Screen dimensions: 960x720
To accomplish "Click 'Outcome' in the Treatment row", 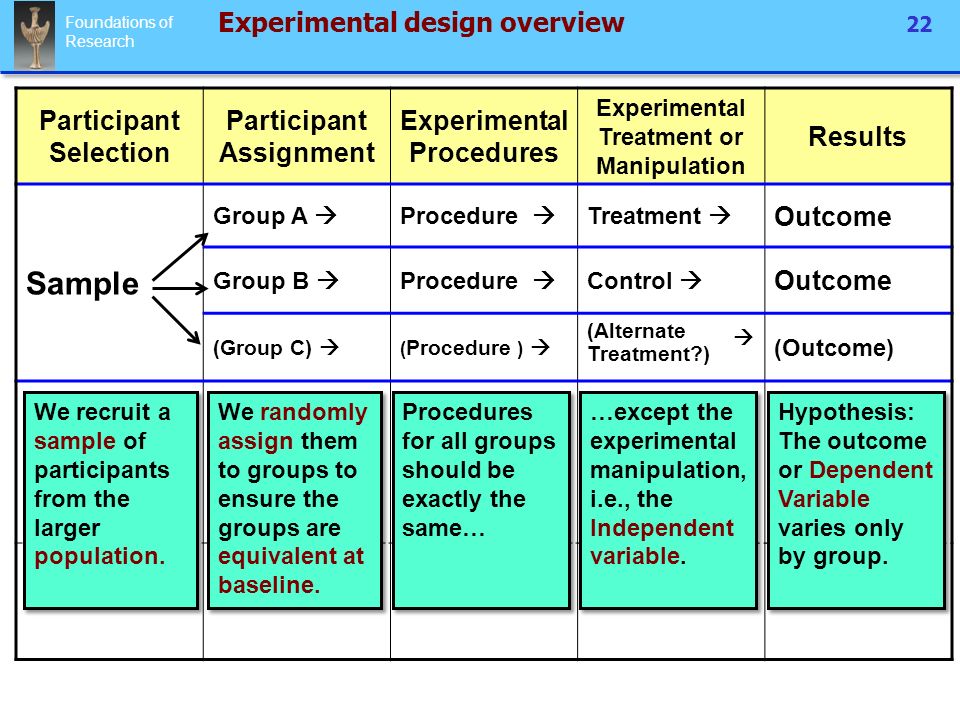I will pyautogui.click(x=833, y=216).
